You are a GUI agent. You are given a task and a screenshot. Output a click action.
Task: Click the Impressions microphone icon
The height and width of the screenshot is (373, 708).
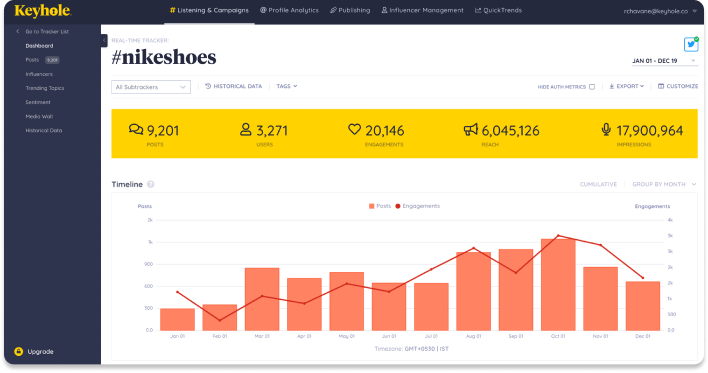coord(606,130)
